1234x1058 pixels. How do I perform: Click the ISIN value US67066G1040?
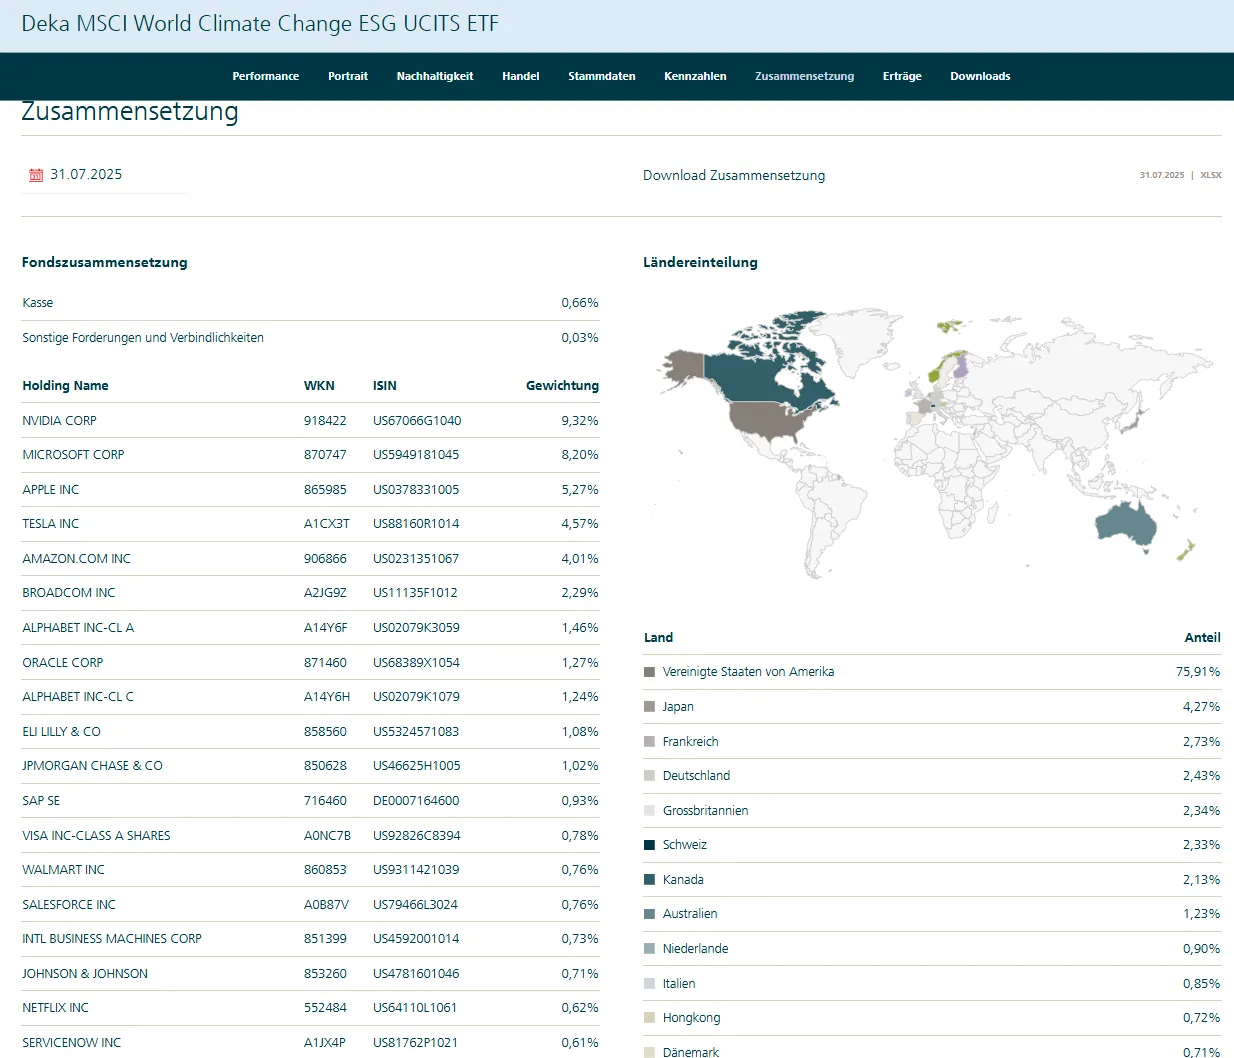[x=417, y=421]
